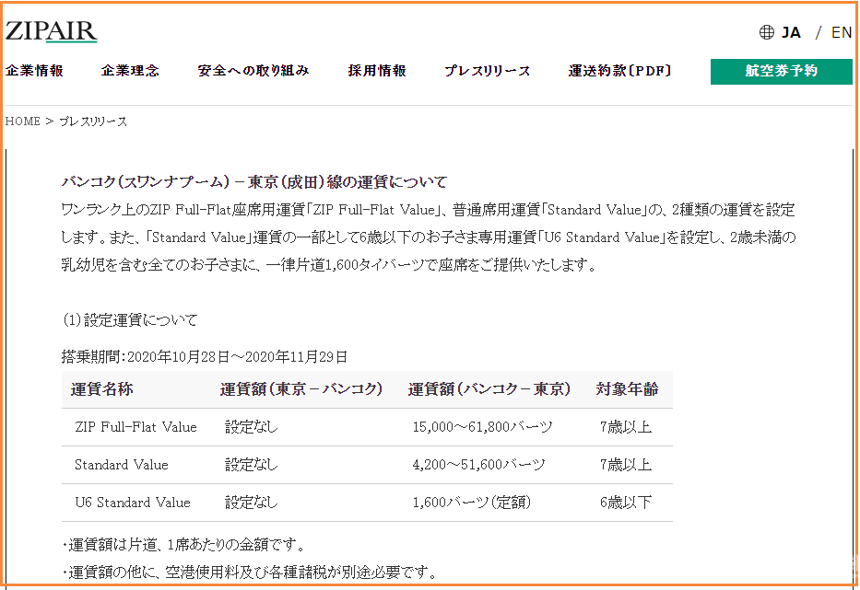The image size is (860, 590).
Task: Click the 4,200～51,600バーツ fare cell
Action: pos(479,465)
